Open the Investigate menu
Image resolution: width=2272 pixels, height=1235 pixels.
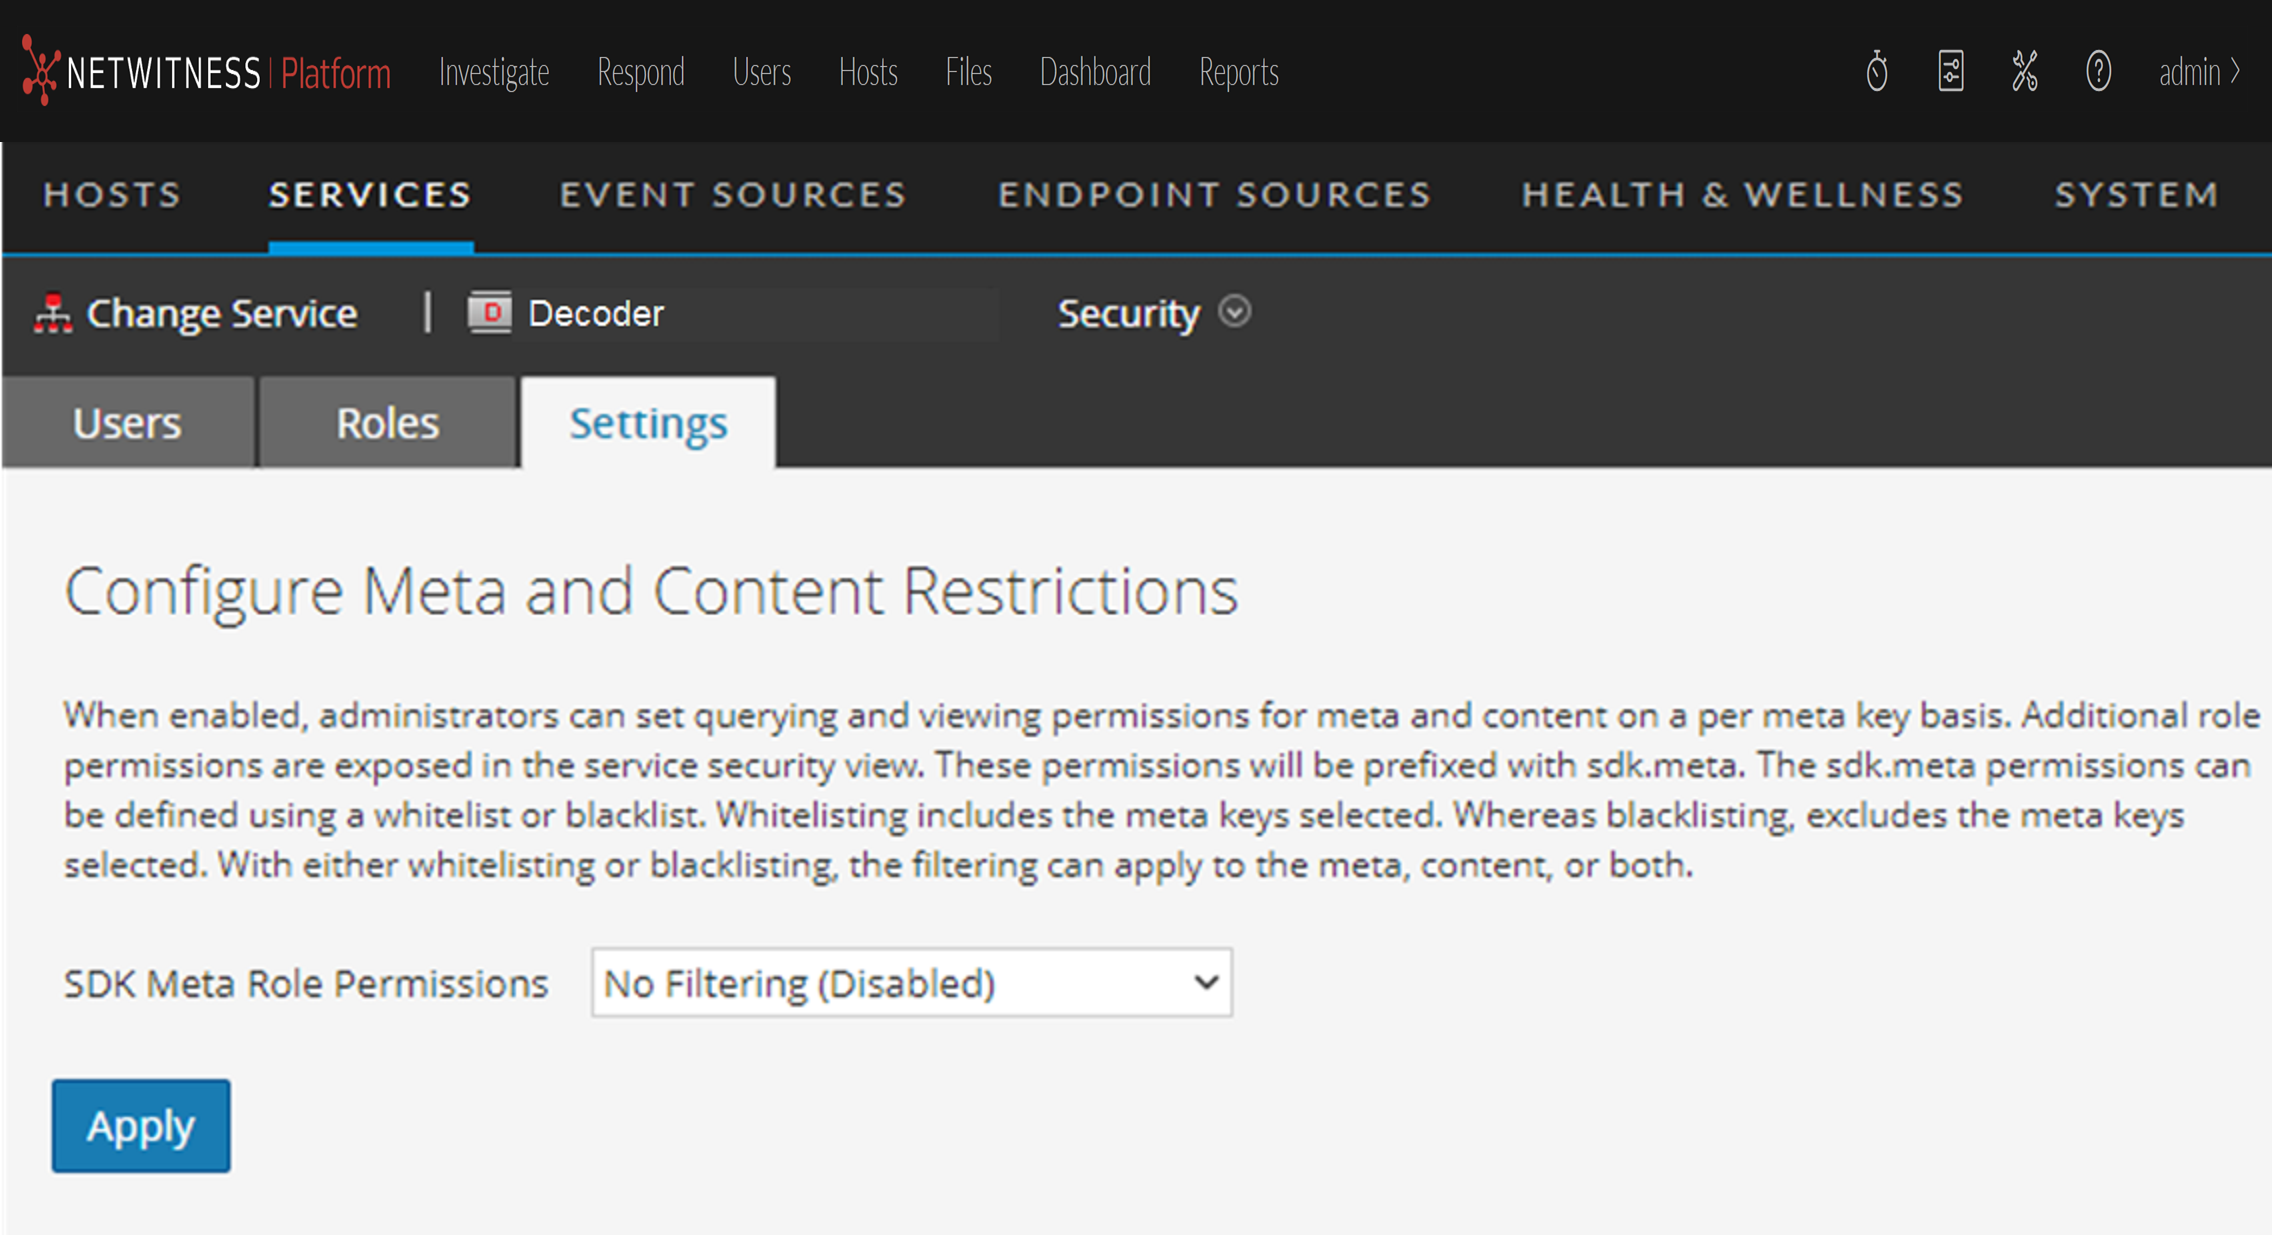[x=494, y=72]
